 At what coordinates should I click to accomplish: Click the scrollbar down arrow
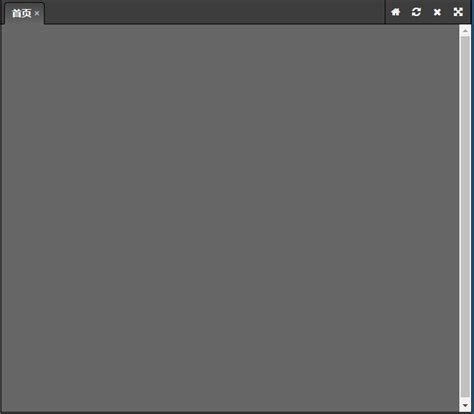tap(465, 405)
